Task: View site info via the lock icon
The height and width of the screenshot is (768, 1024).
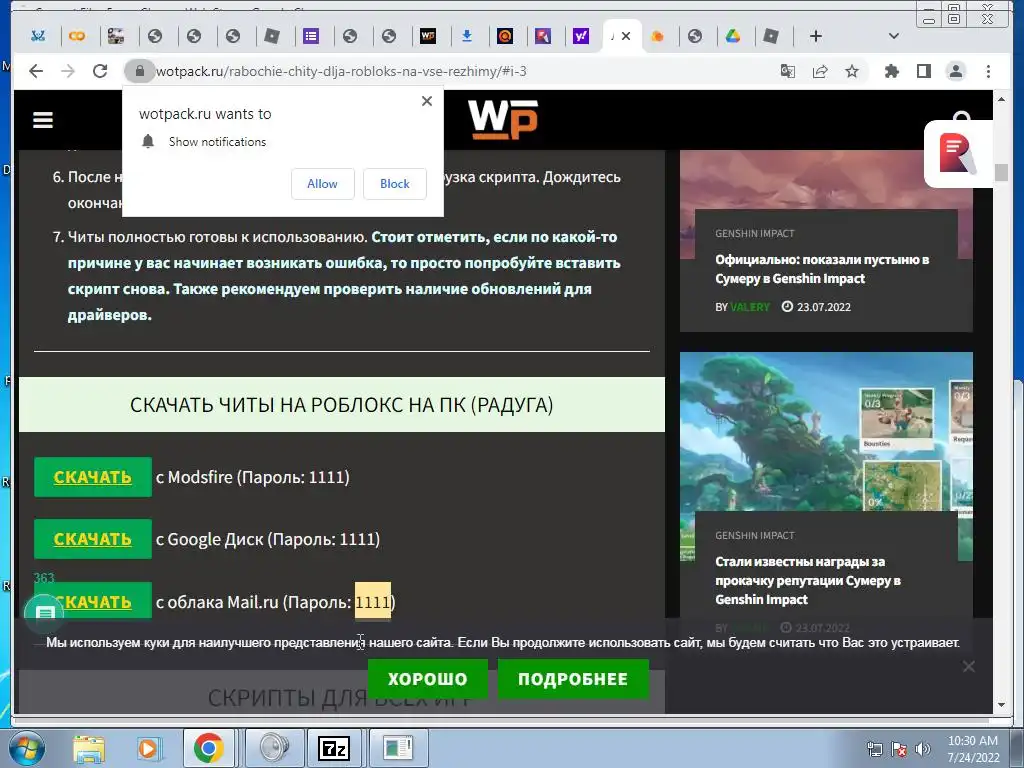Action: pos(139,71)
